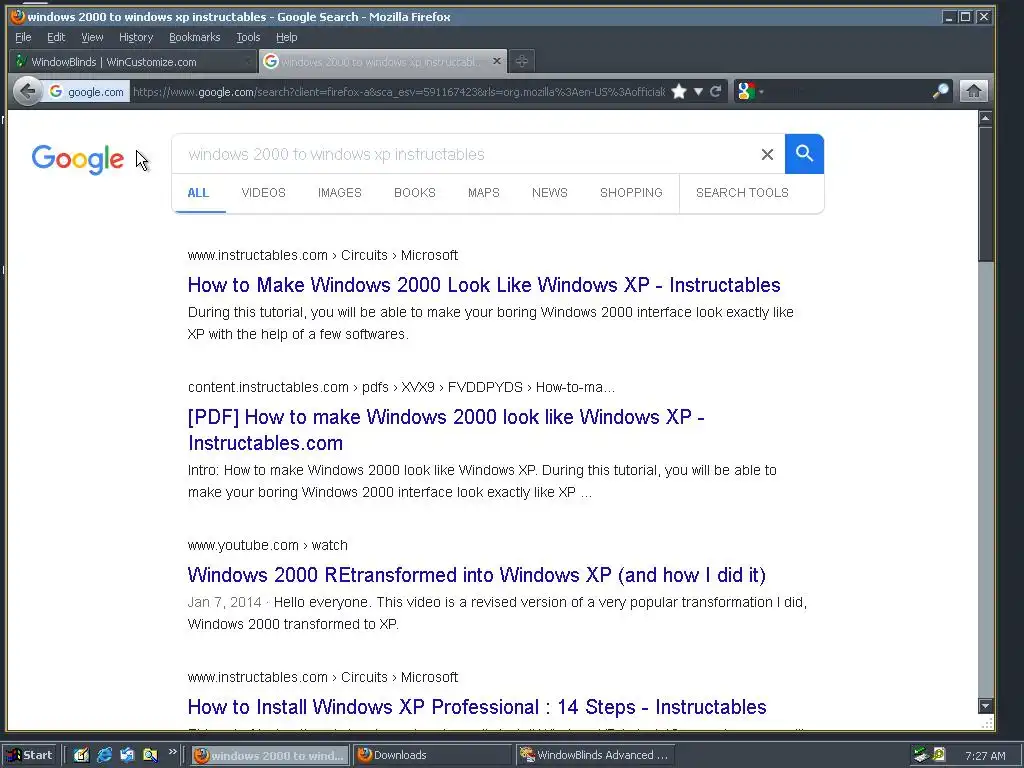The width and height of the screenshot is (1024, 768).
Task: Click the magnifier in the Firefox search box
Action: 940,91
